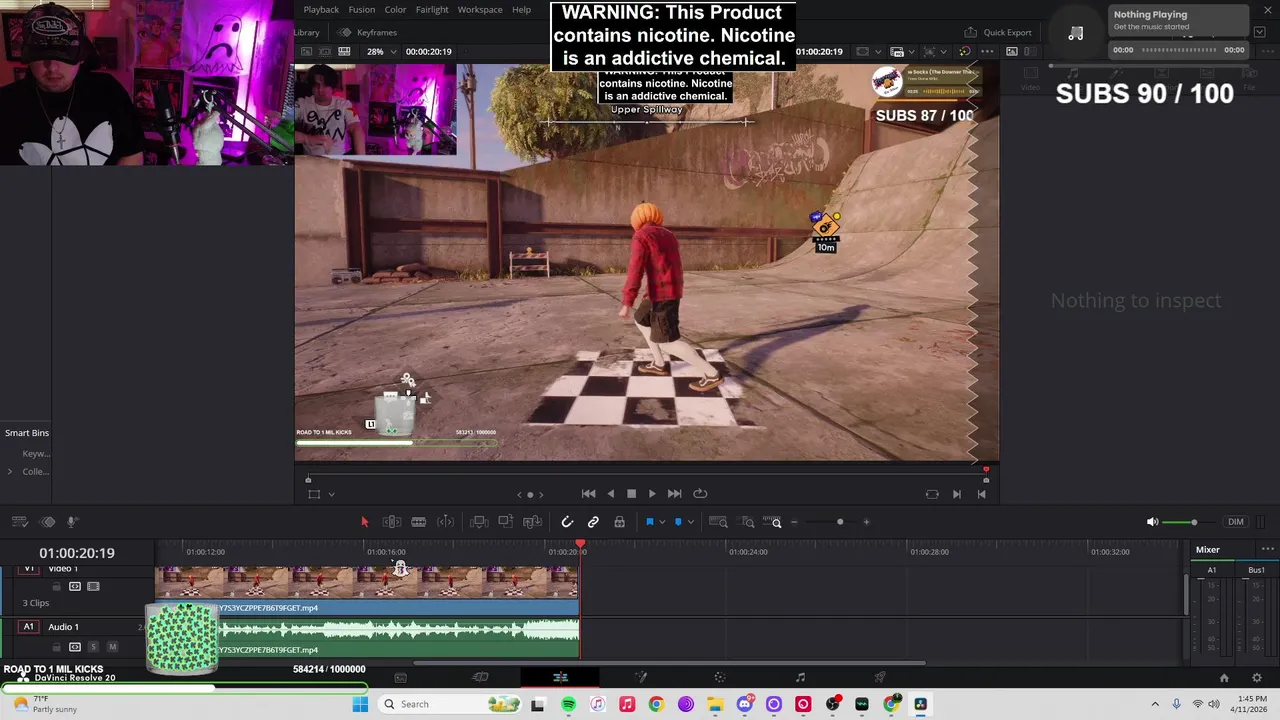Viewport: 1280px width, 720px height.
Task: Click the red timeline playhead marker
Action: [580, 544]
